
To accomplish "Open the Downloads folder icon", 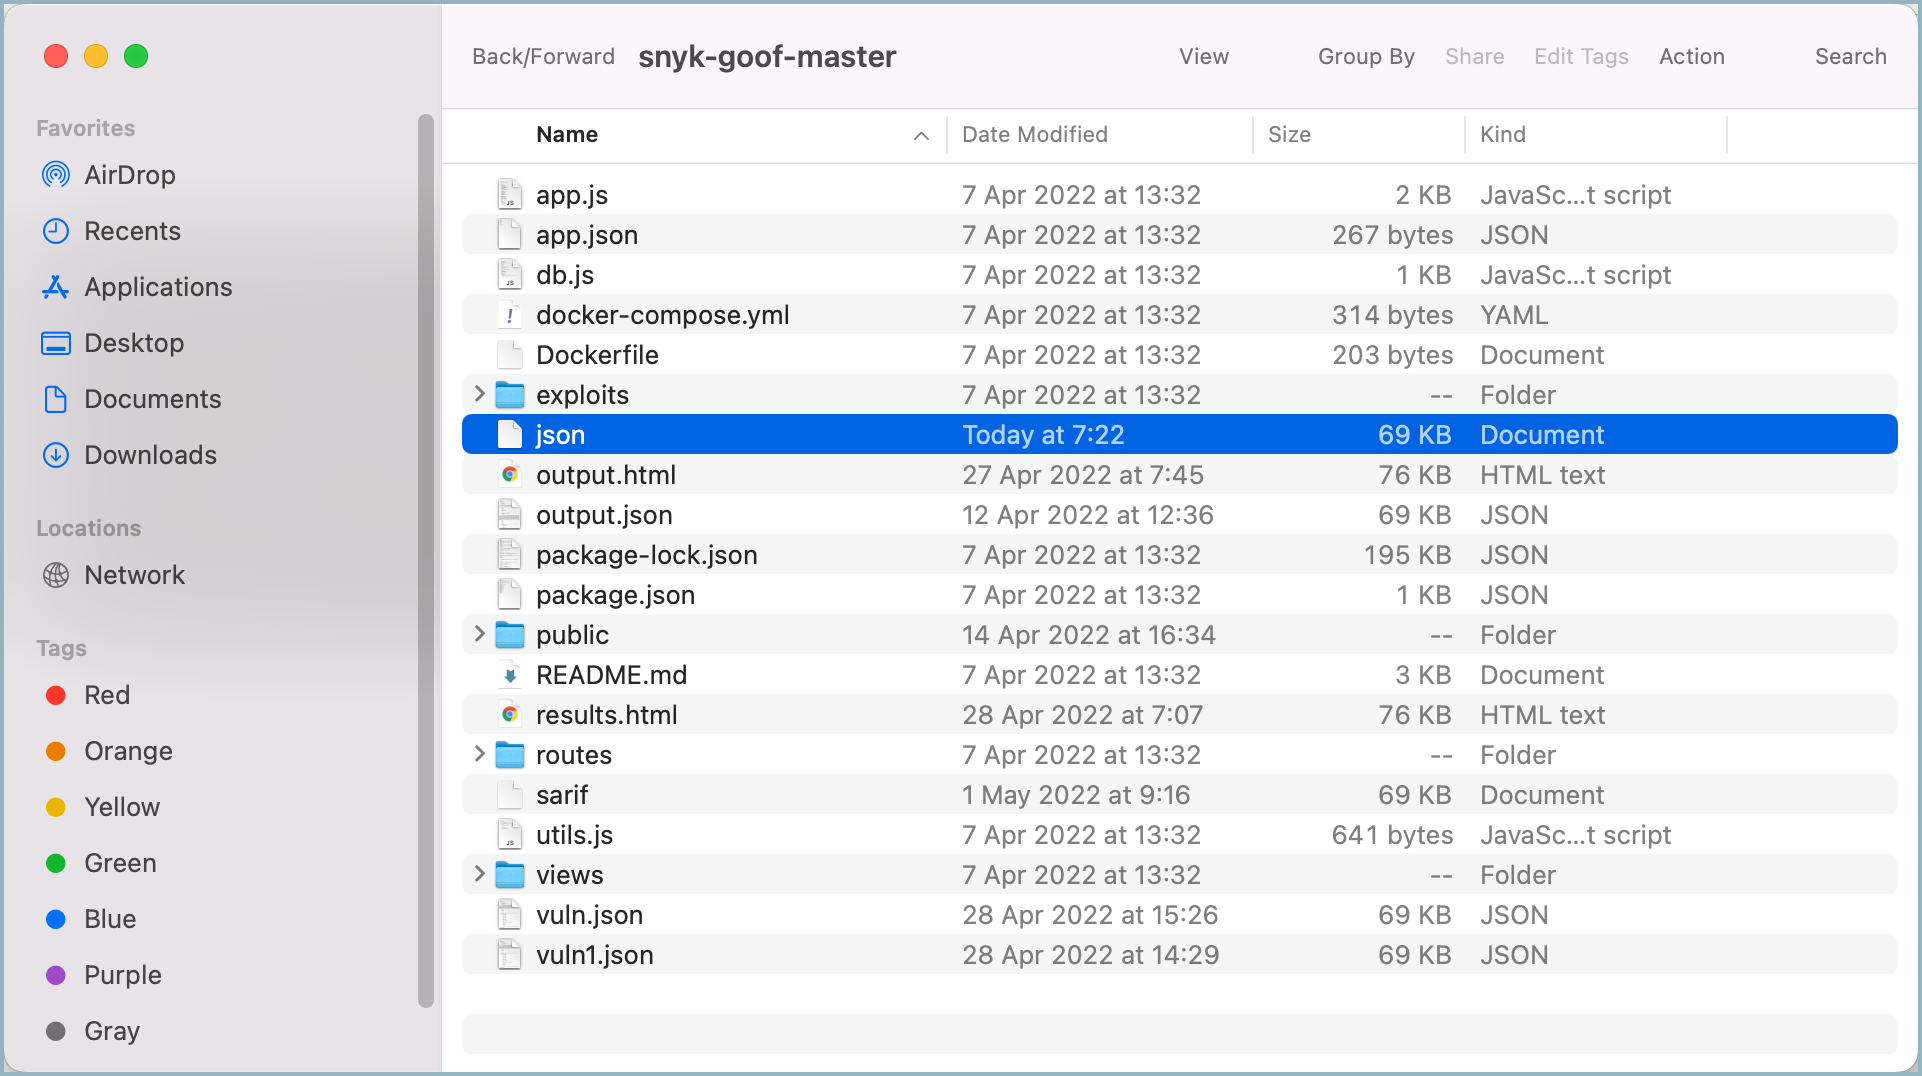I will coord(57,455).
